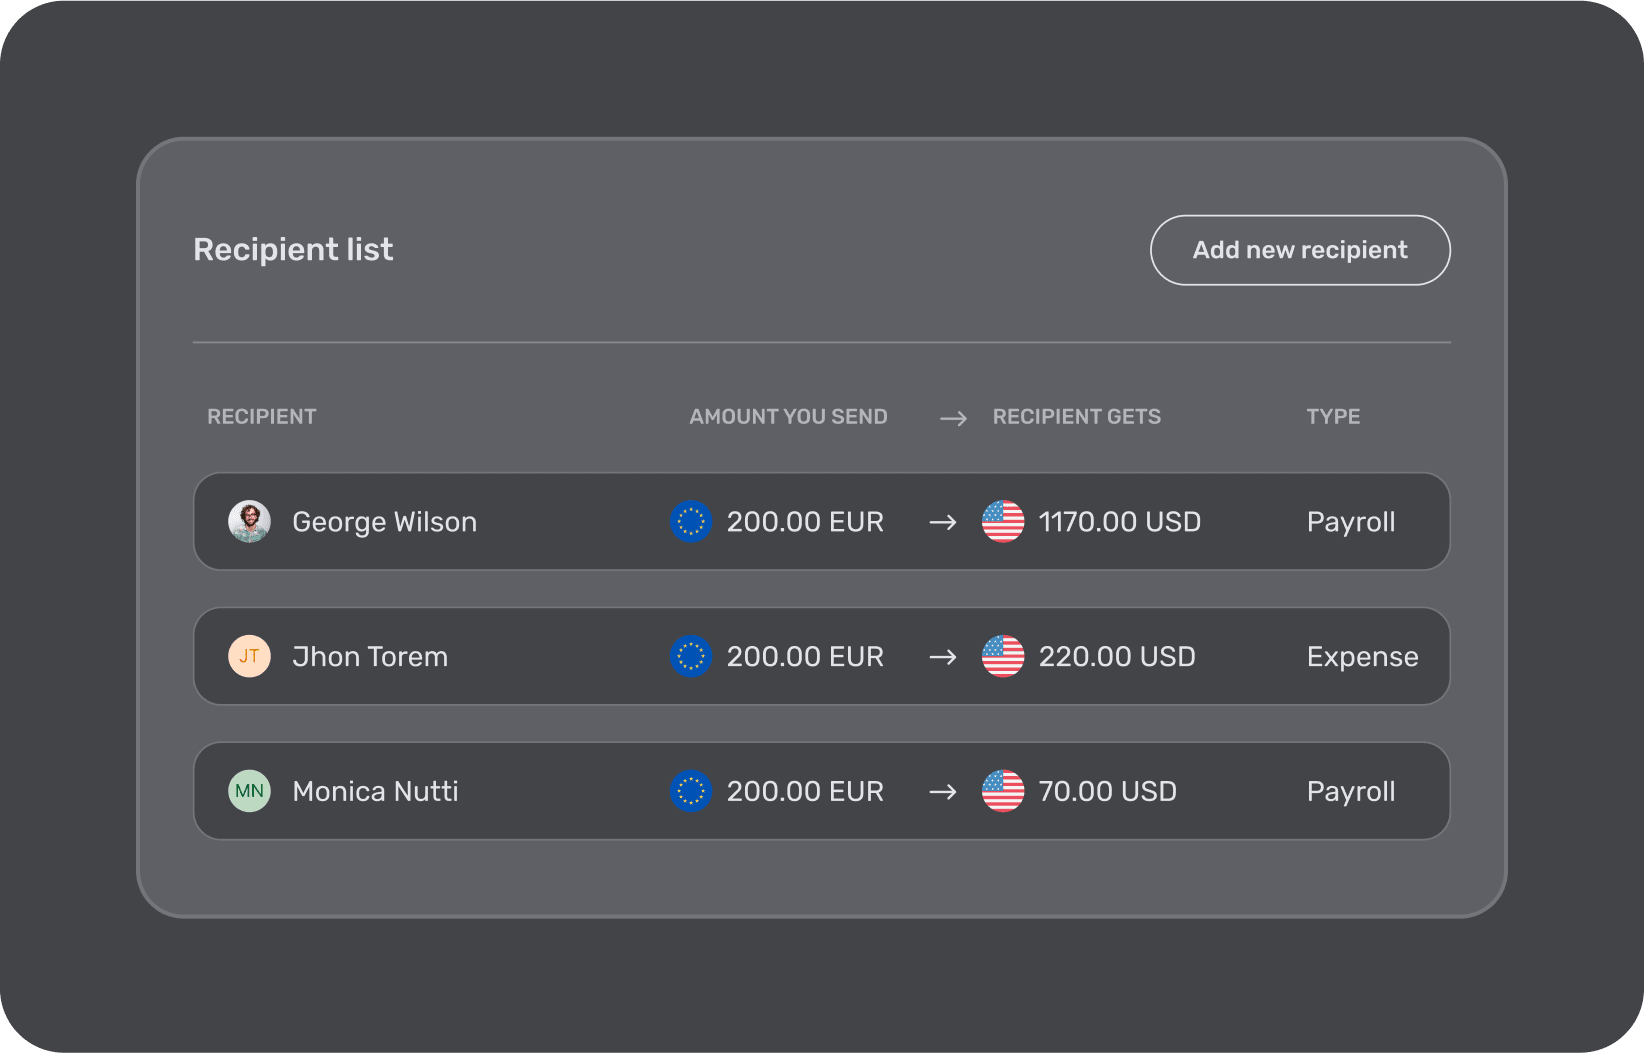
Task: Click 200.00 EUR in Monica Nutti's row
Action: (805, 792)
